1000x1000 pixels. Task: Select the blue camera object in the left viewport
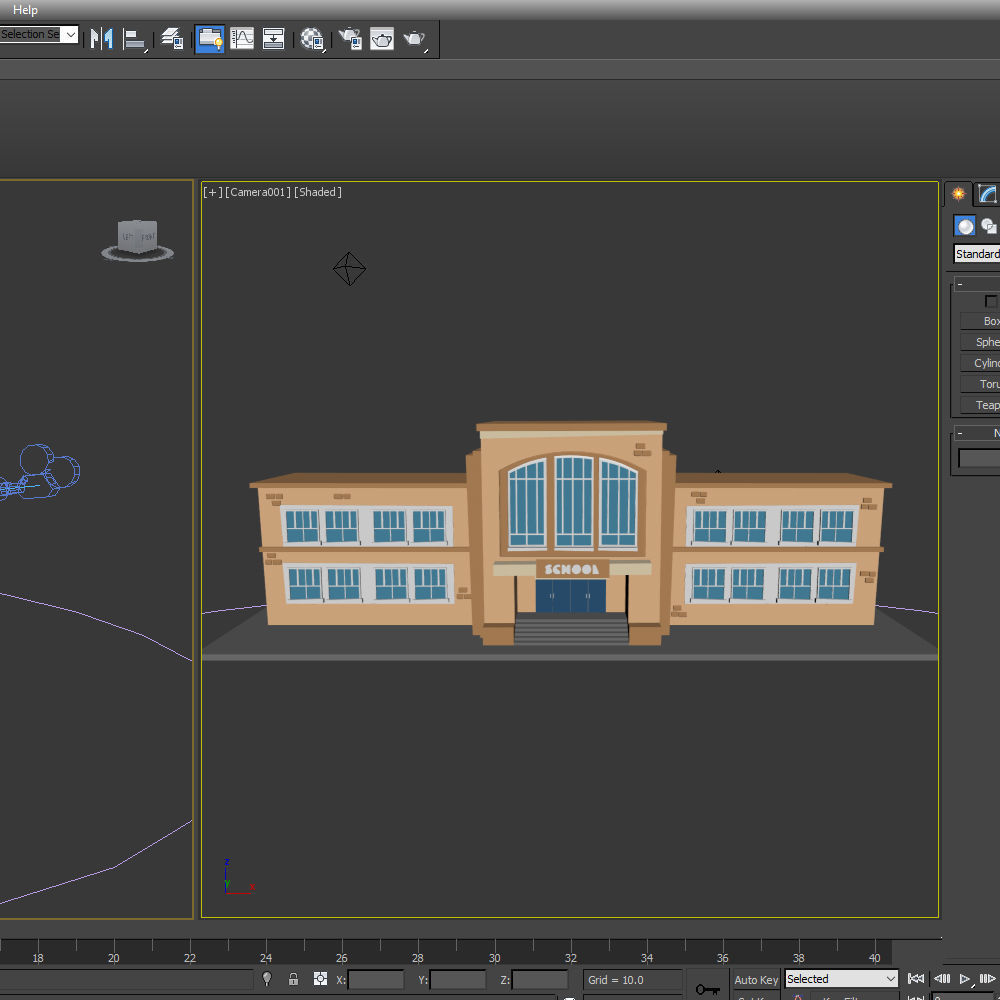(40, 473)
